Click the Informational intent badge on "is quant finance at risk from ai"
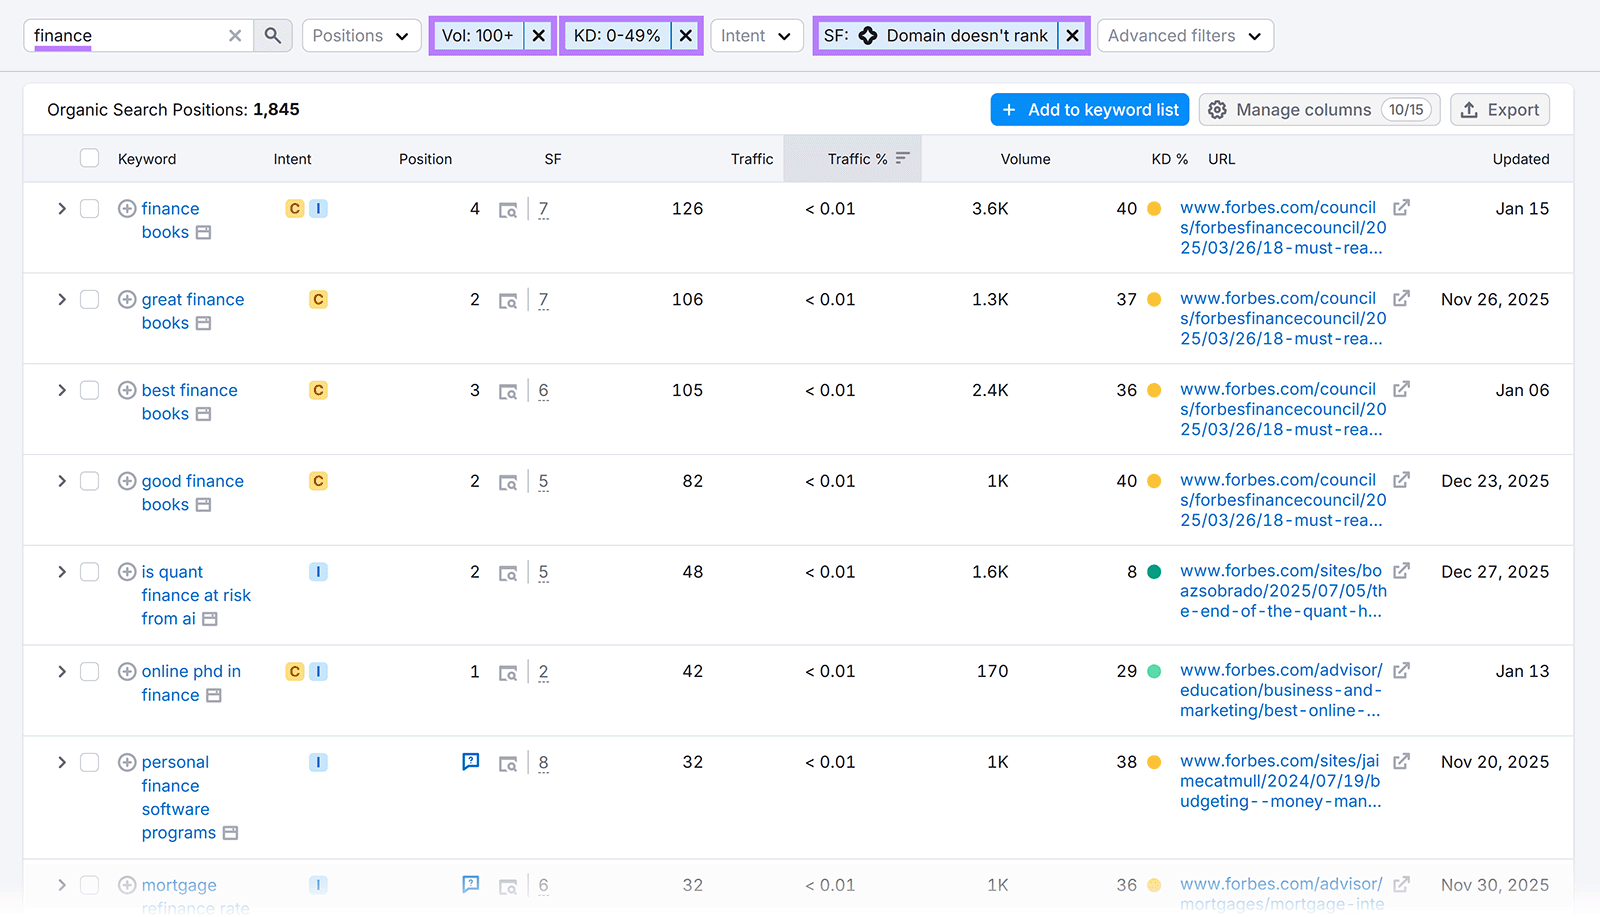Image resolution: width=1600 pixels, height=917 pixels. [x=318, y=571]
